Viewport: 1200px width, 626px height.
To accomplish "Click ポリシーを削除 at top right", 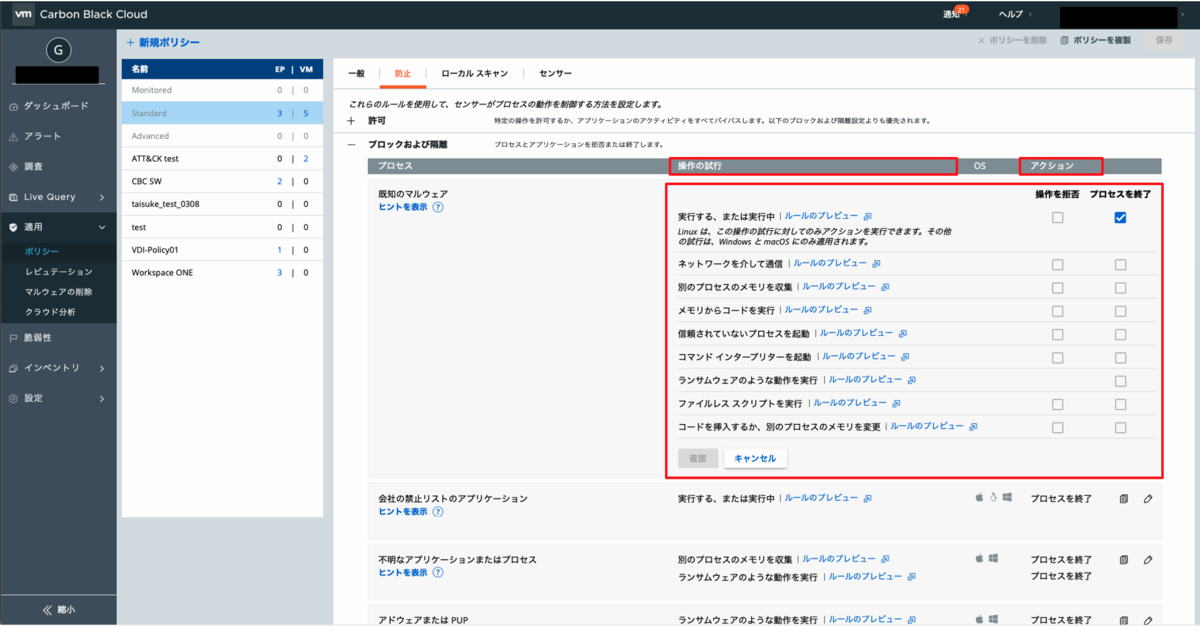I will [1012, 41].
